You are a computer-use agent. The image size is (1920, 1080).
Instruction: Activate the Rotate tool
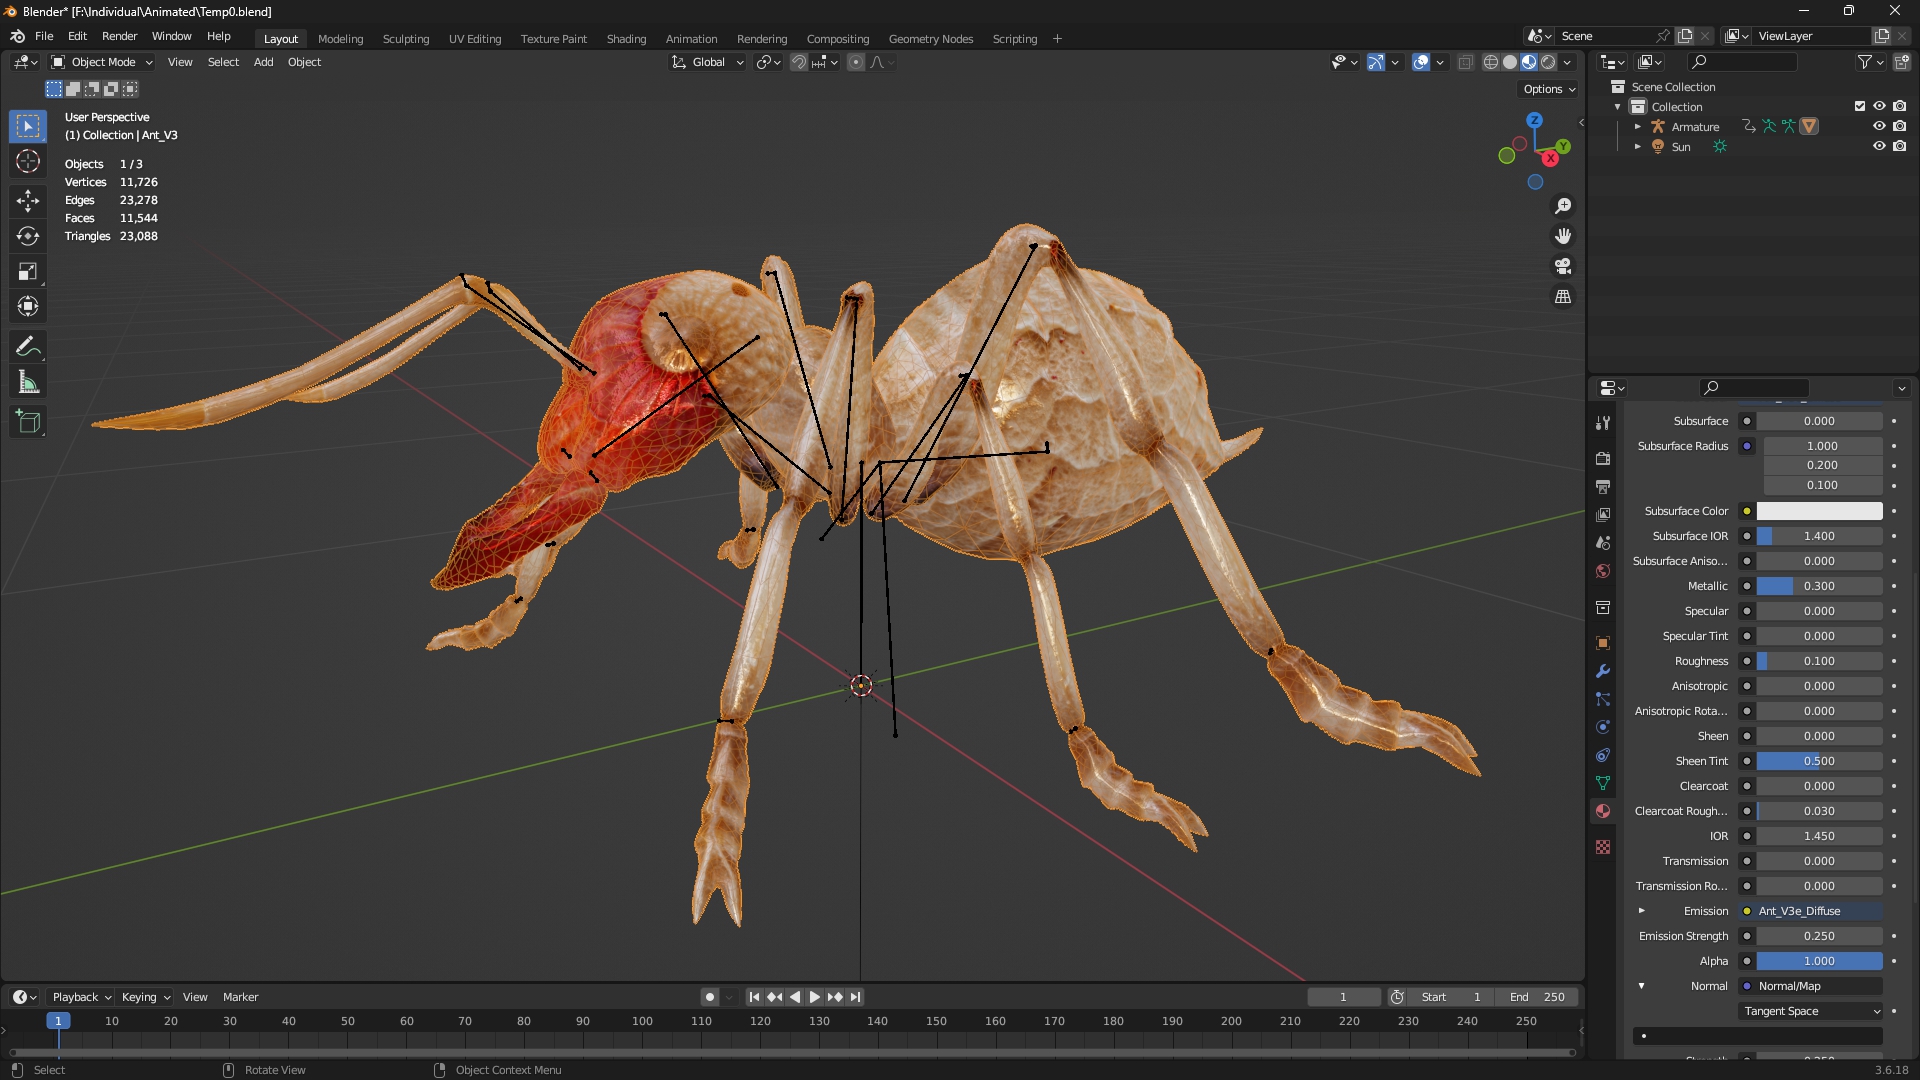tap(28, 236)
